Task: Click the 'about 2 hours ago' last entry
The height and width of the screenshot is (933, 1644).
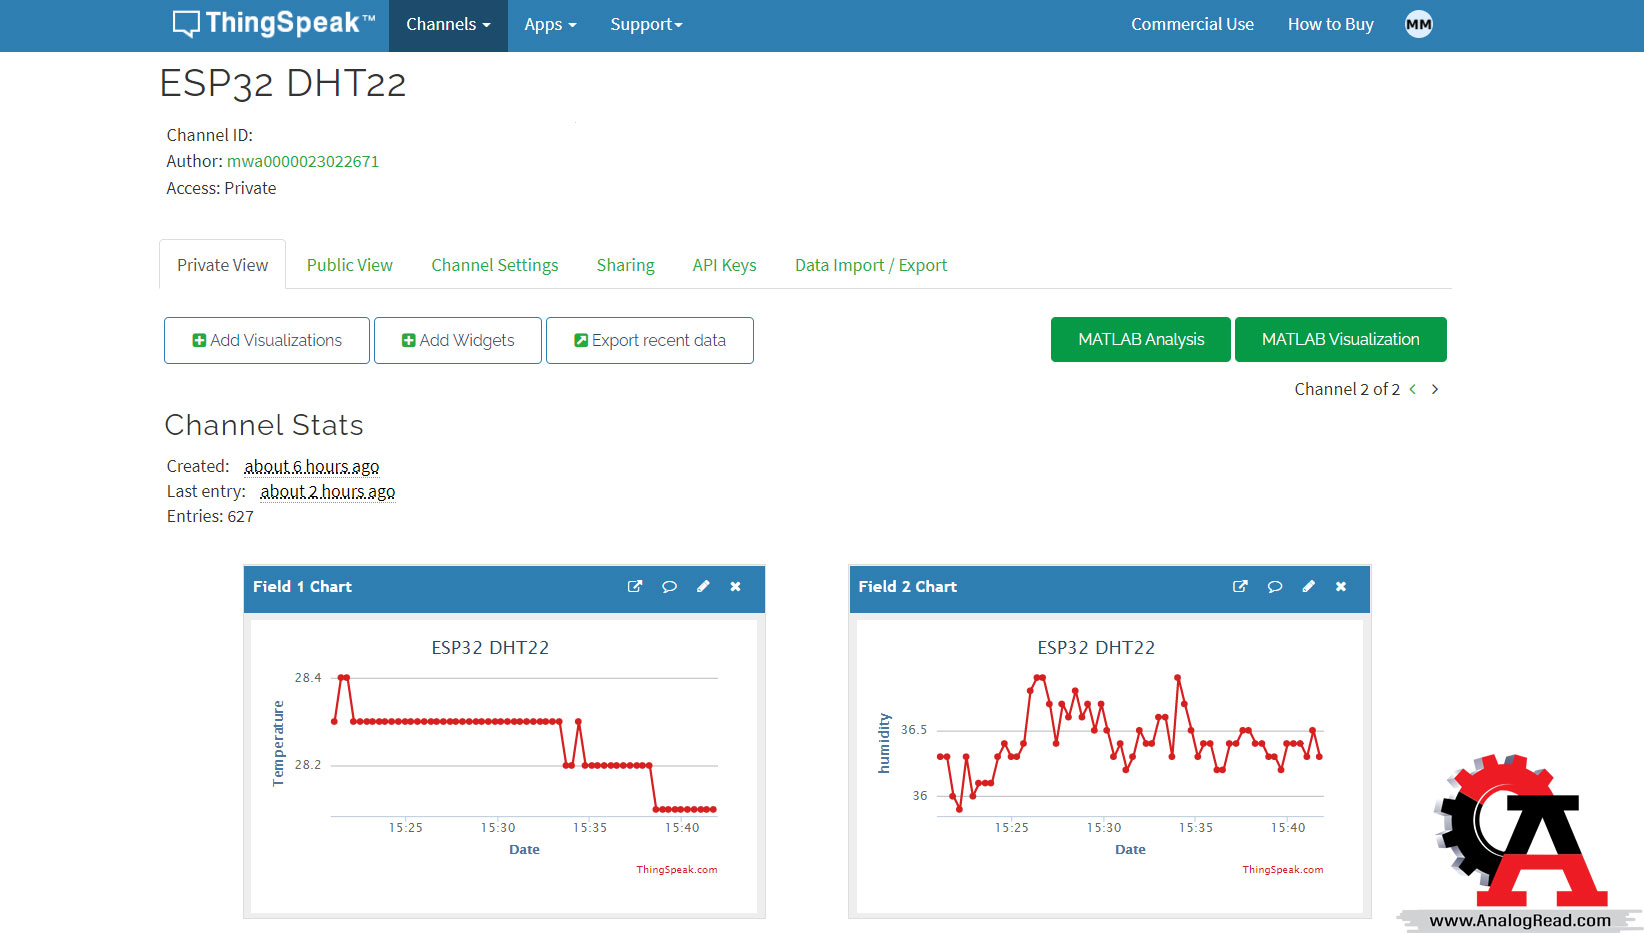Action: tap(328, 491)
